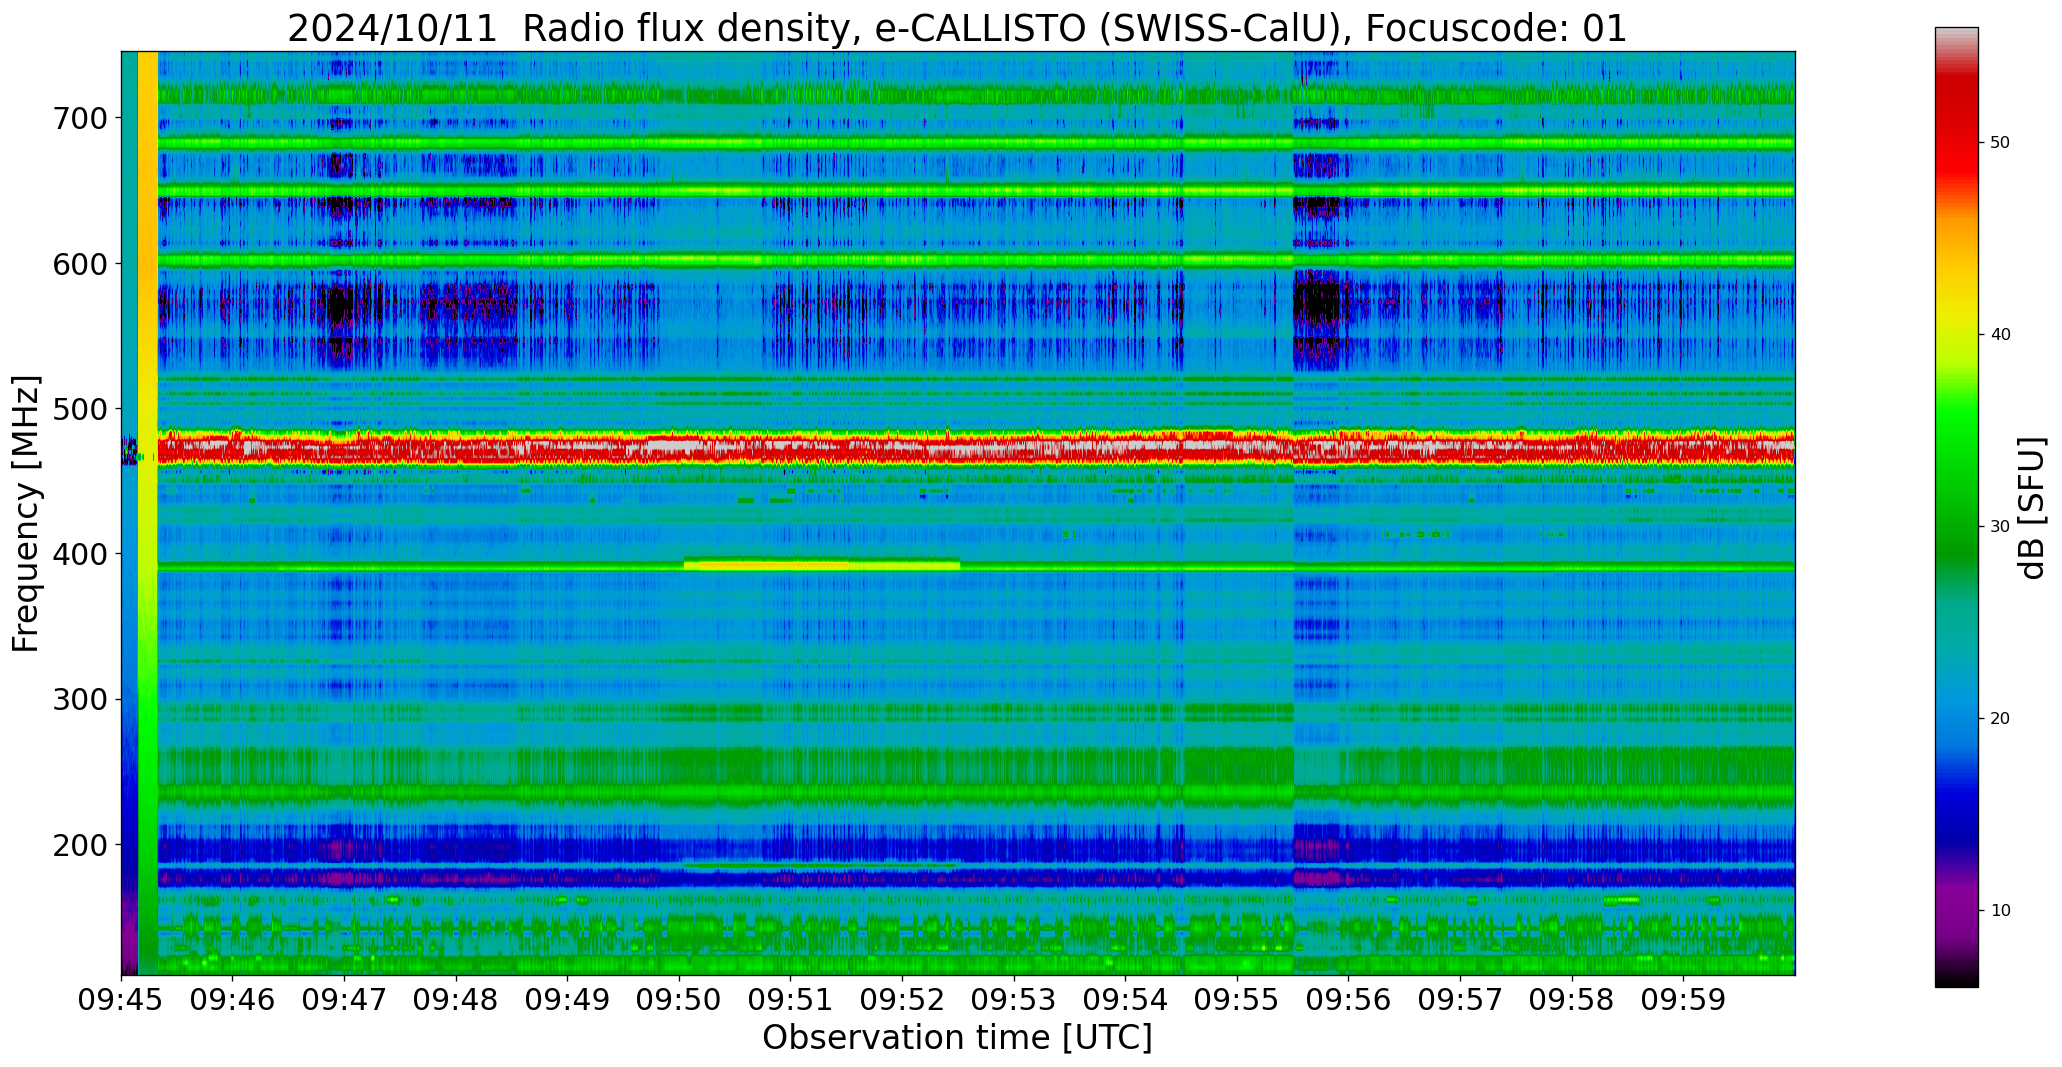Click the 09:49 time tick label
The width and height of the screenshot is (2062, 1067).
tap(568, 1000)
